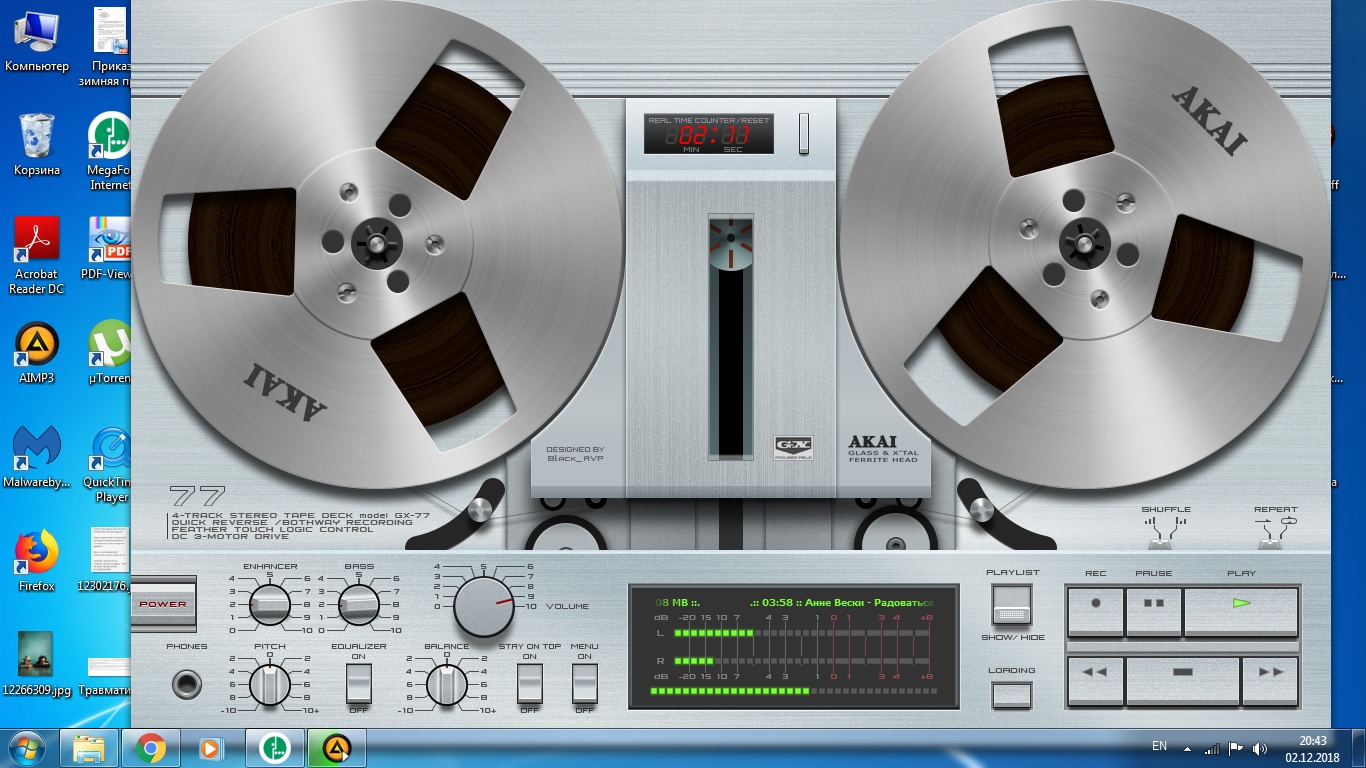The width and height of the screenshot is (1366, 768).
Task: Select the Malwarebytes desktop shortcut
Action: click(36, 456)
